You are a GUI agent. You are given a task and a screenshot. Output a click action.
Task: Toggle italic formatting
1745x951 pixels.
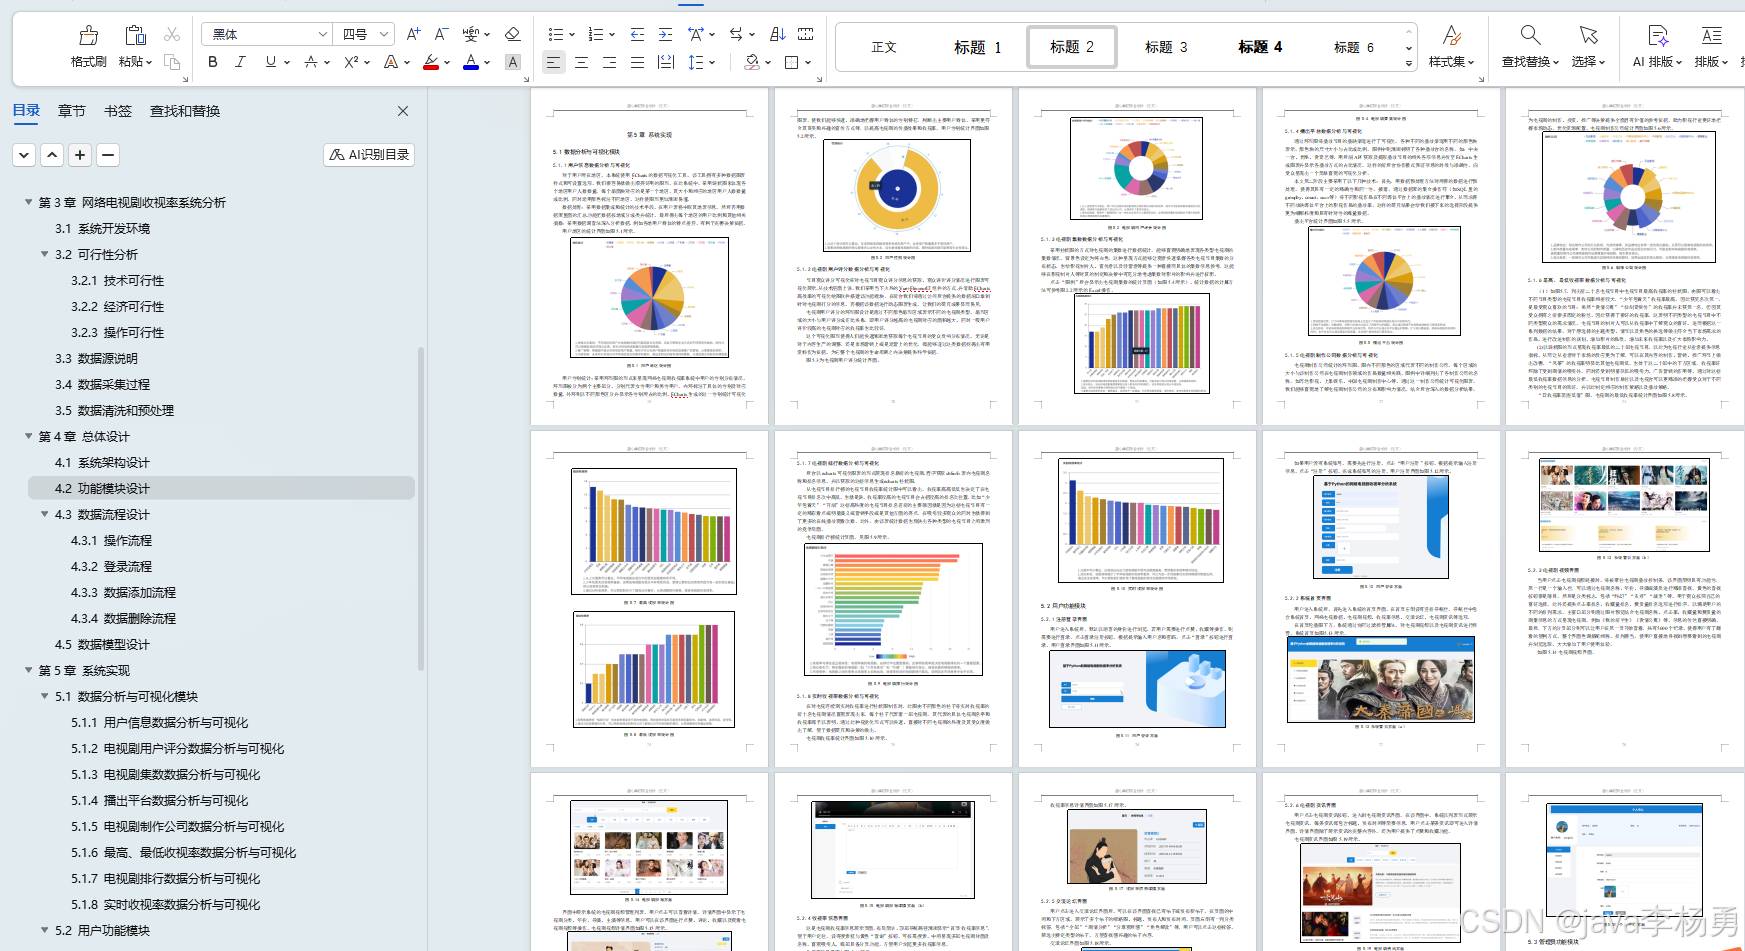pos(240,62)
